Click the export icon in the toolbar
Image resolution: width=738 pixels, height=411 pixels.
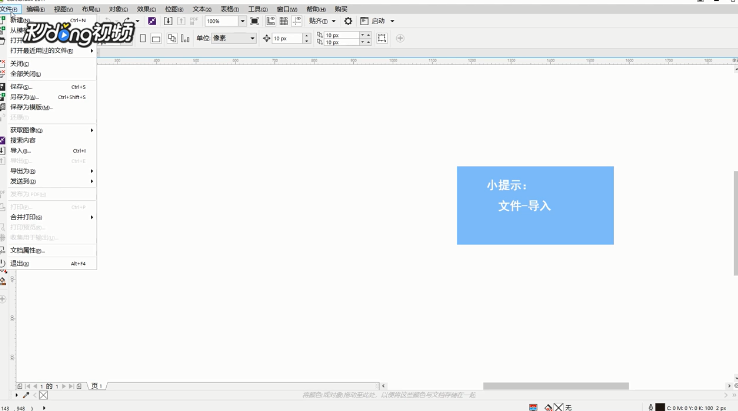click(181, 21)
